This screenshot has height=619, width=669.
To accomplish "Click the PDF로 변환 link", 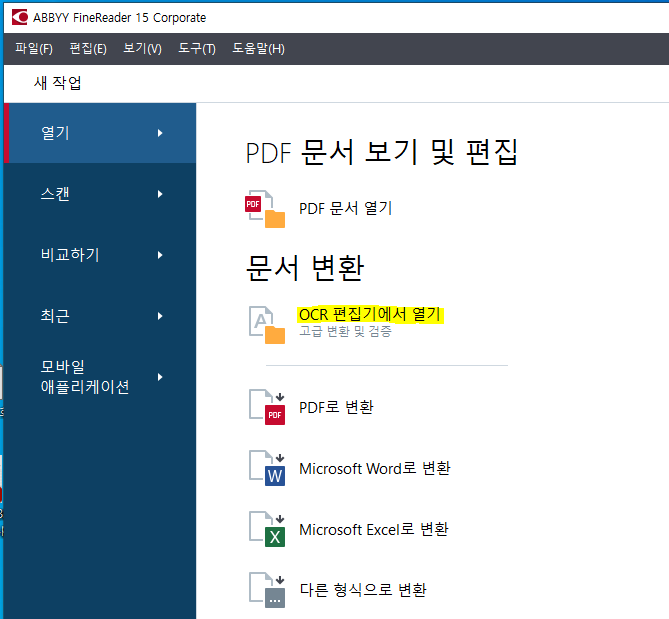I will [336, 407].
